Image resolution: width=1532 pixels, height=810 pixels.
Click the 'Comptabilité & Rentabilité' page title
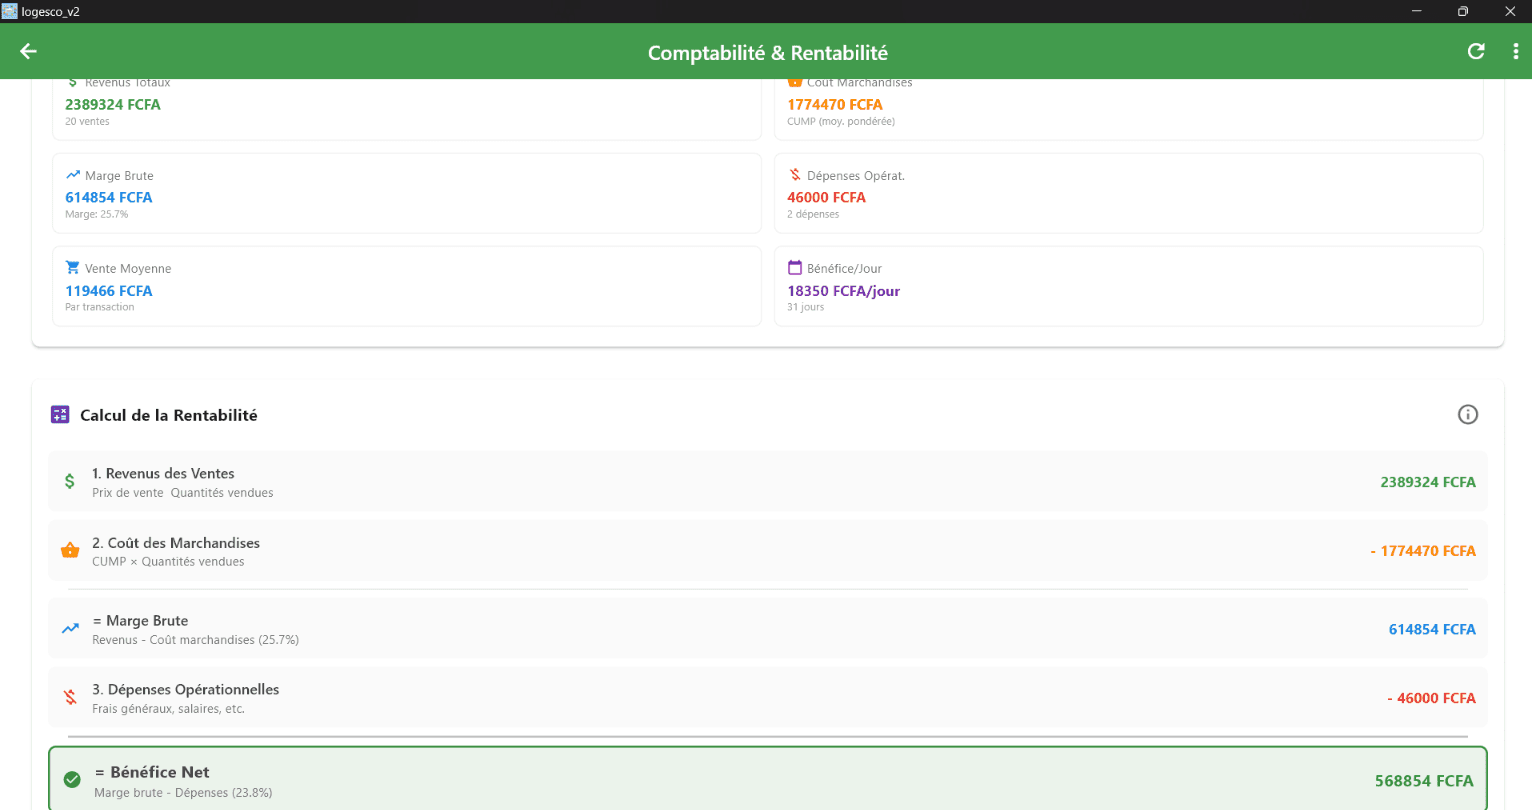click(768, 53)
